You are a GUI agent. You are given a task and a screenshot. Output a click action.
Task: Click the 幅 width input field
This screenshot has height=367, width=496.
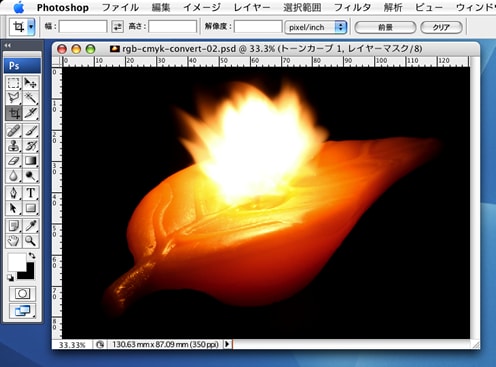[x=83, y=27]
